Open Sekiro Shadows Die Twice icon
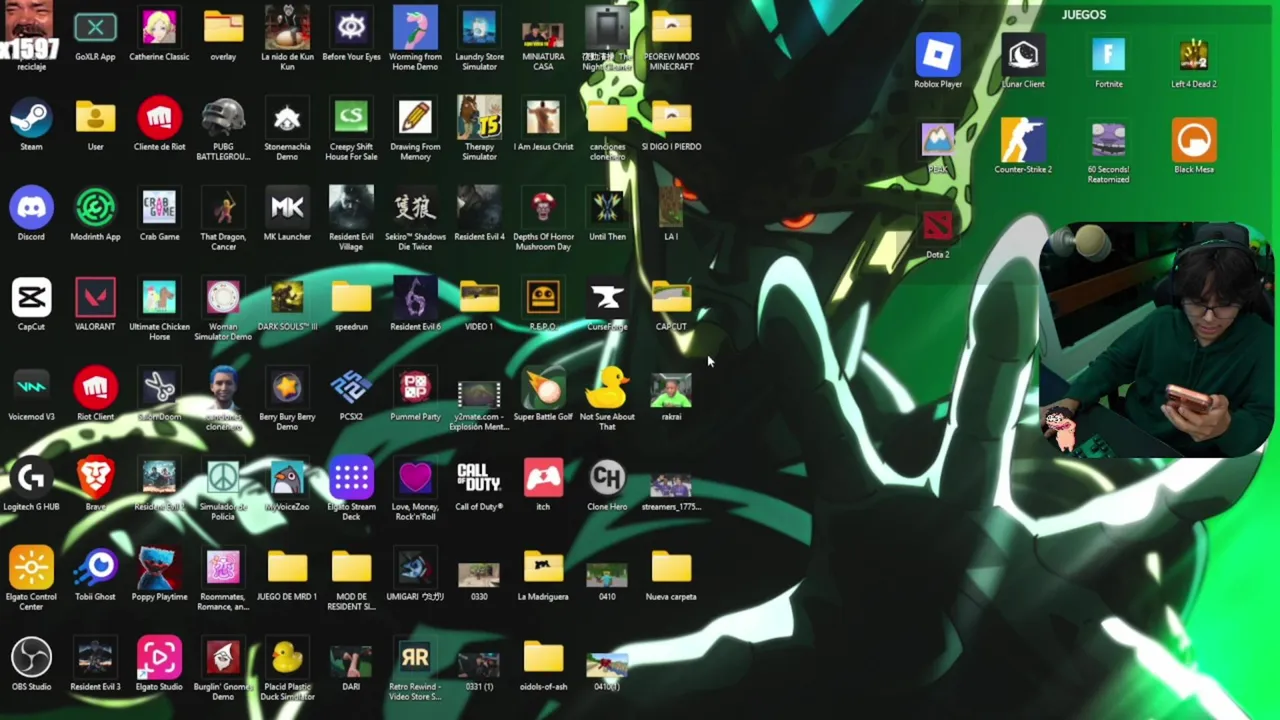 pyautogui.click(x=415, y=208)
